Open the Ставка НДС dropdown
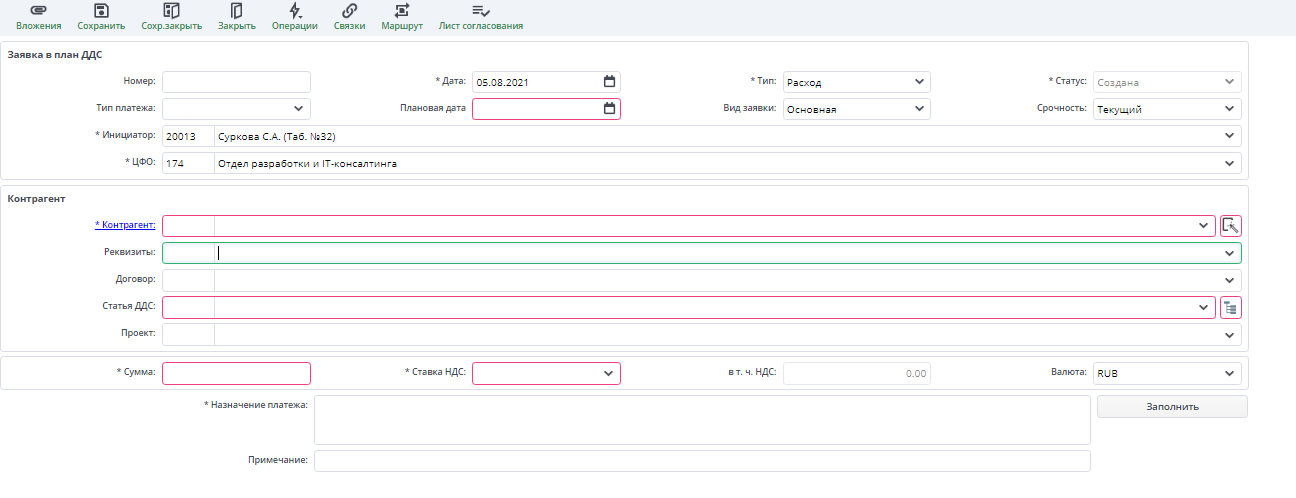Viewport: 1296px width, 498px height. click(x=608, y=373)
